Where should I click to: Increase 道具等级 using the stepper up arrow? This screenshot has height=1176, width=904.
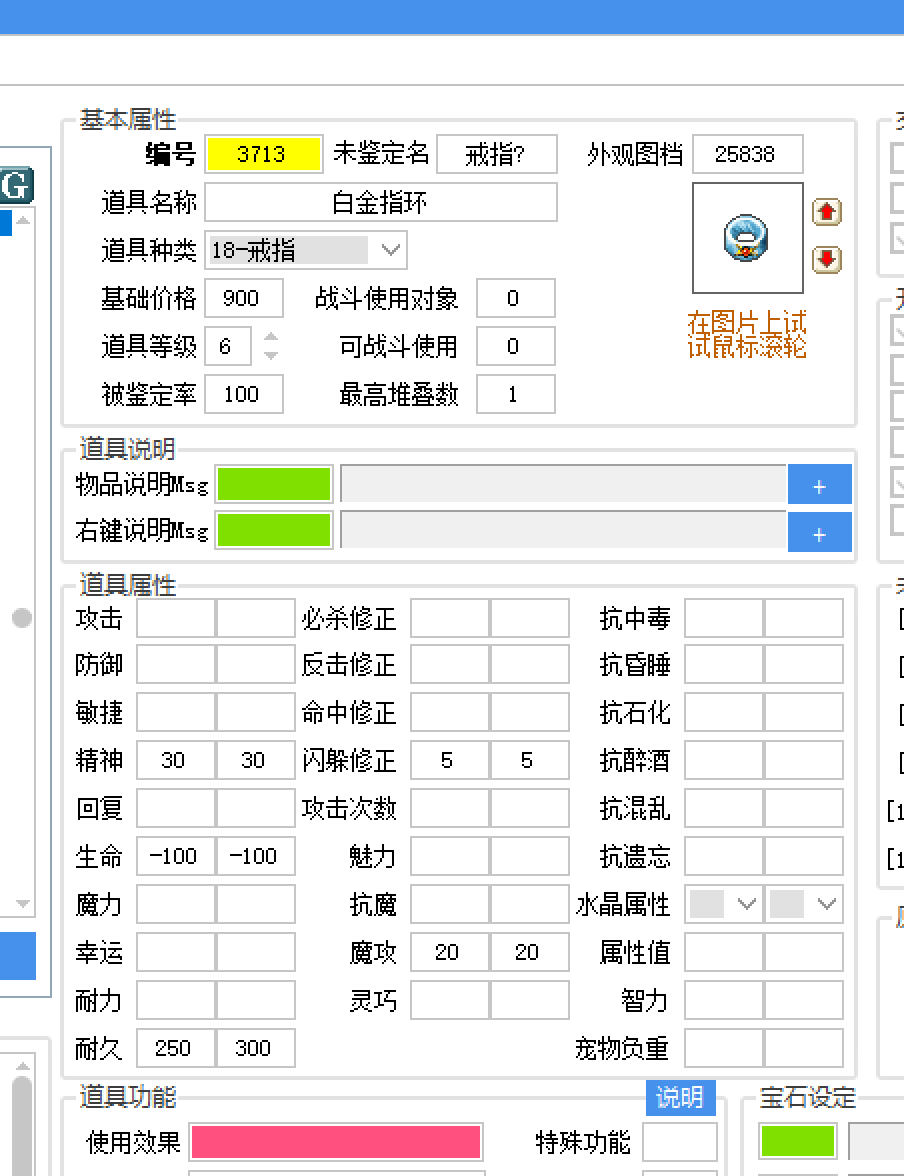[x=271, y=339]
